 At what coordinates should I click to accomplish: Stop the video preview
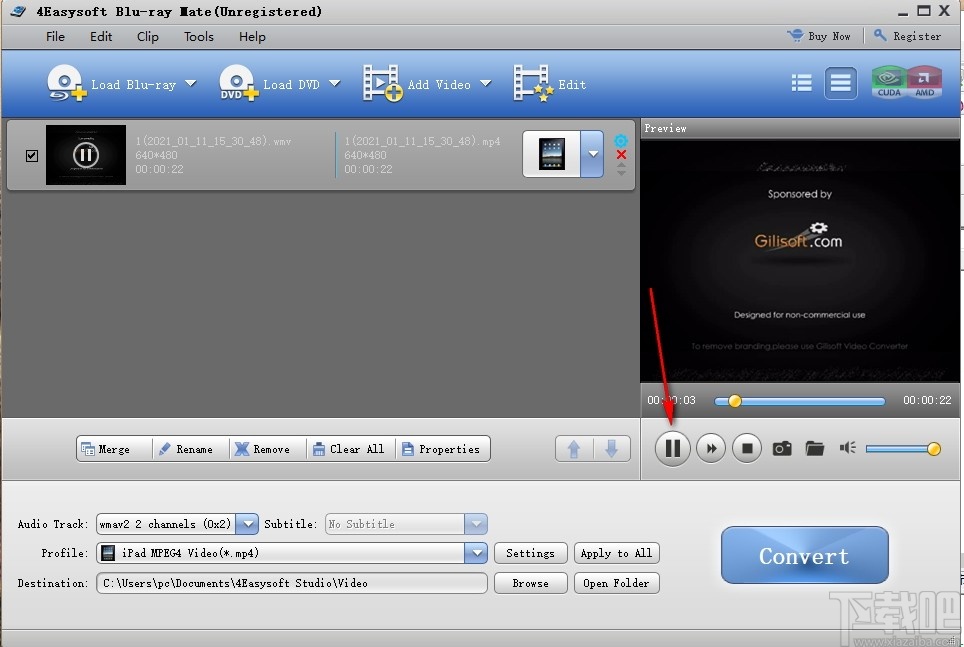click(747, 449)
